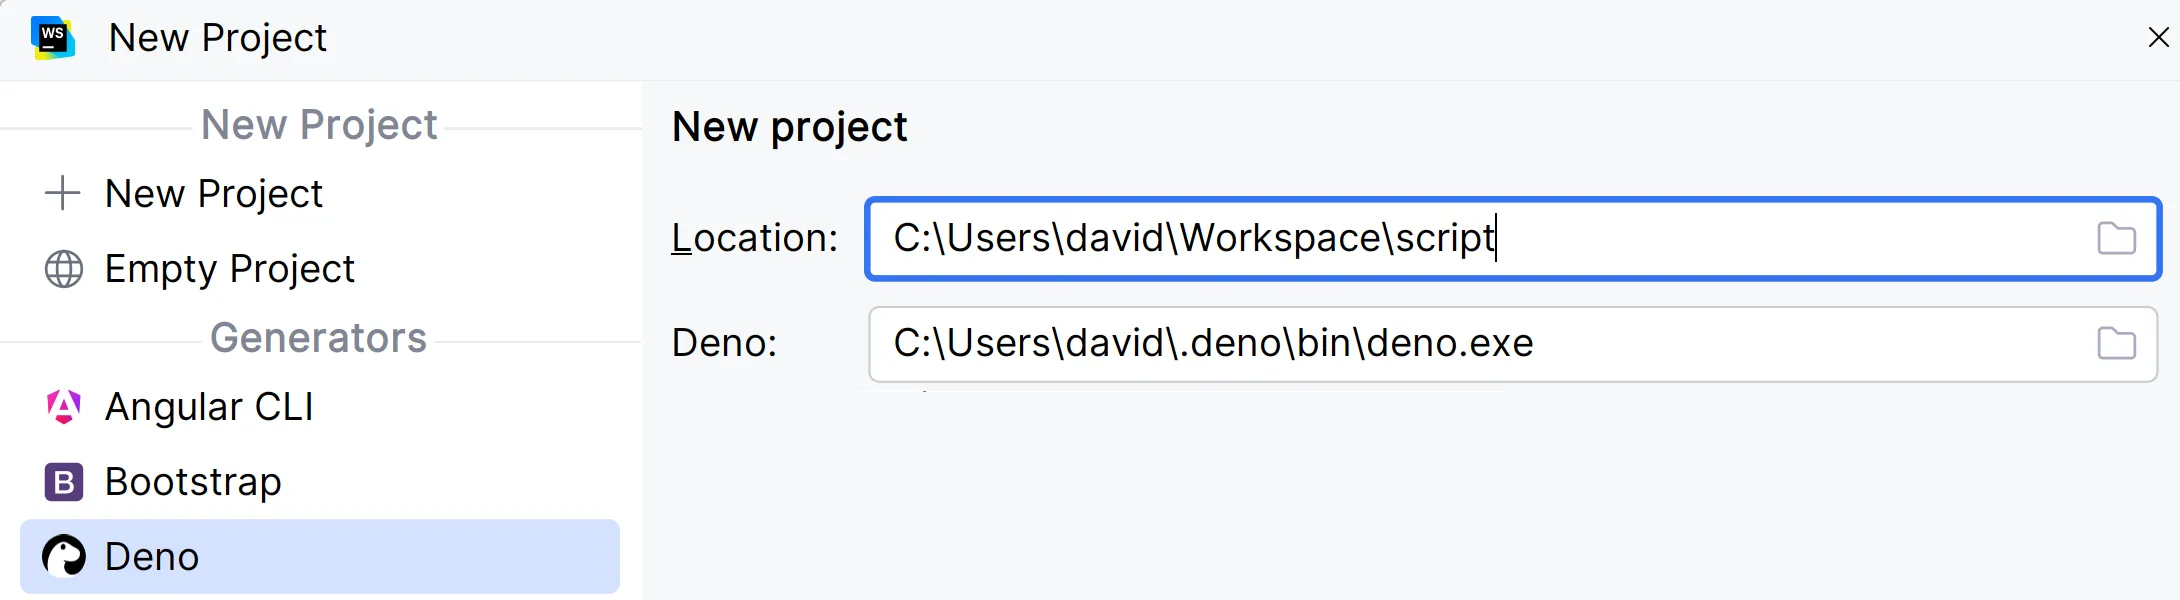Pick the Bootstrap generator label
The image size is (2180, 600).
[x=193, y=482]
